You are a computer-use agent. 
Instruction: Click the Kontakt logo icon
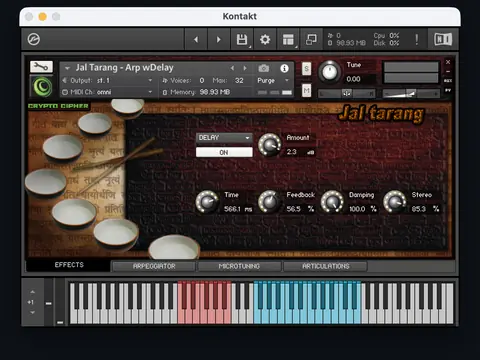[x=34, y=39]
